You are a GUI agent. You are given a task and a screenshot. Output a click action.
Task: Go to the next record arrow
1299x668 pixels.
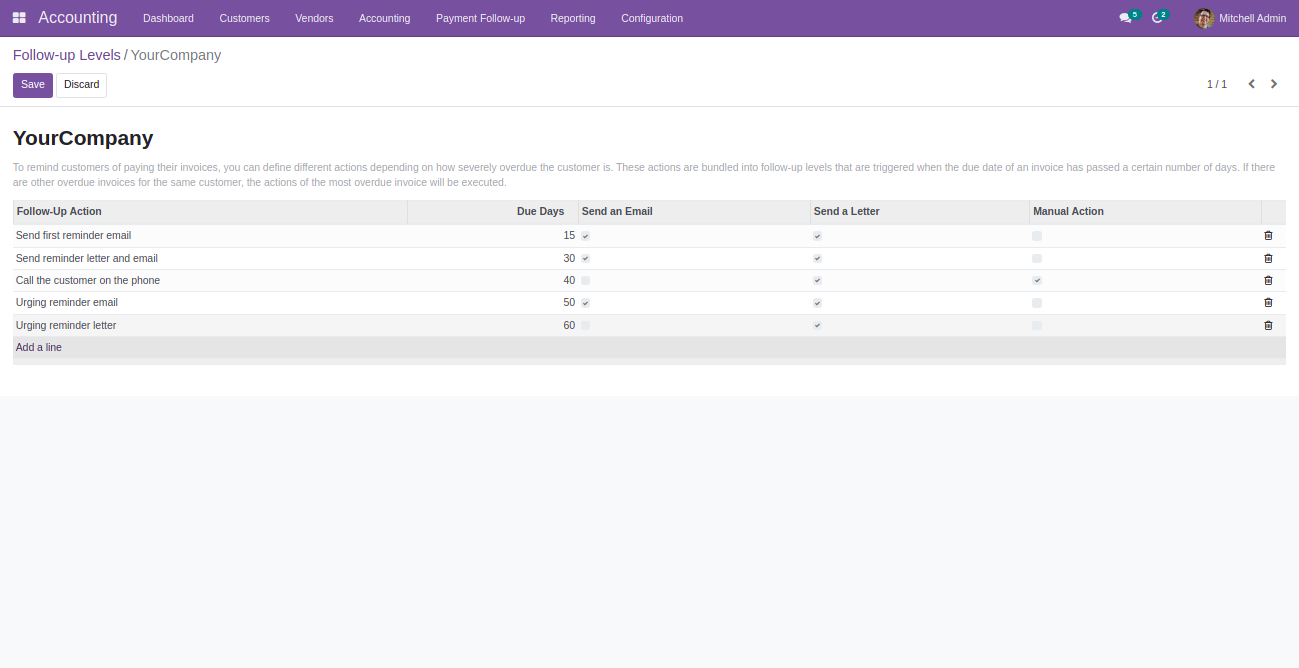pos(1274,84)
